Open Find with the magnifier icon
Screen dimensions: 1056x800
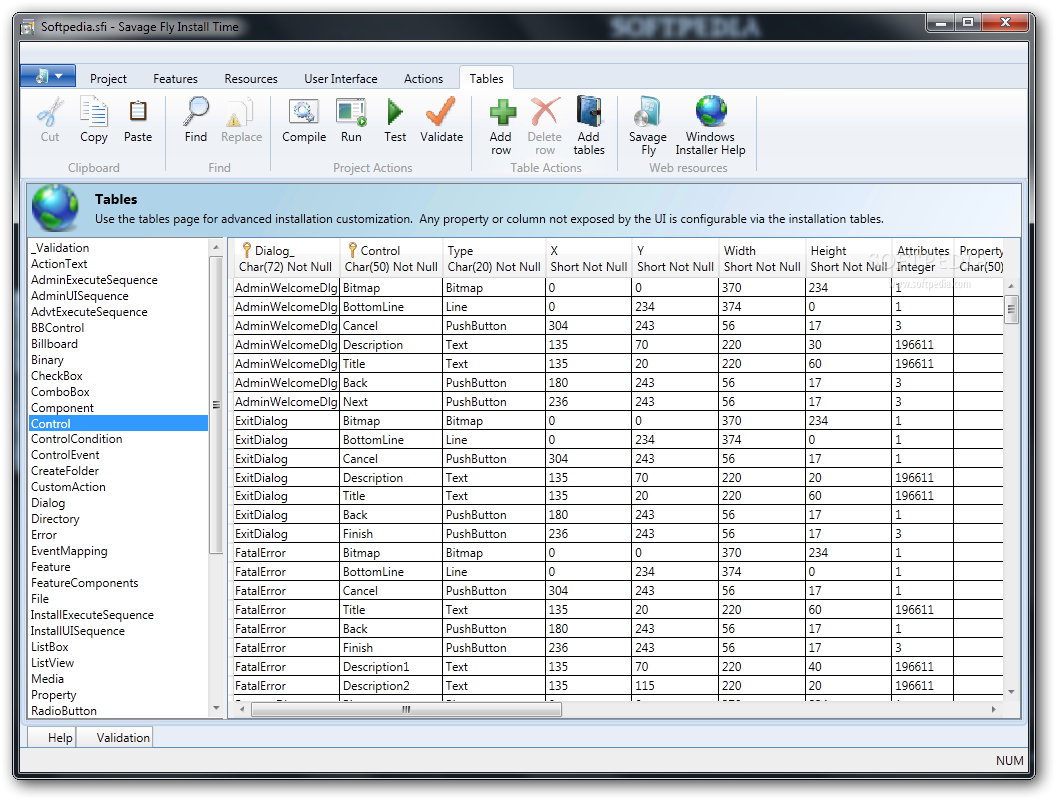[196, 112]
